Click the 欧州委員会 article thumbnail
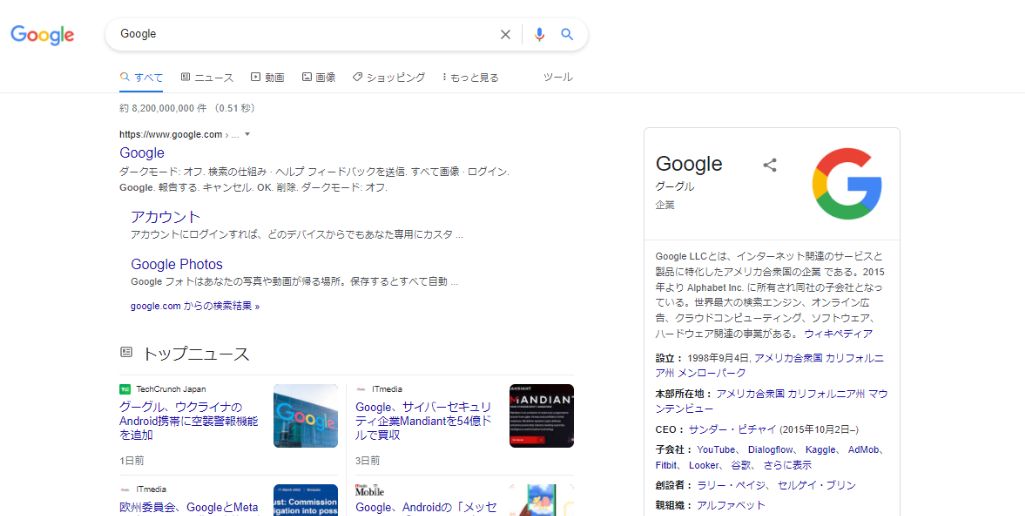The width and height of the screenshot is (1025, 516). (x=305, y=500)
